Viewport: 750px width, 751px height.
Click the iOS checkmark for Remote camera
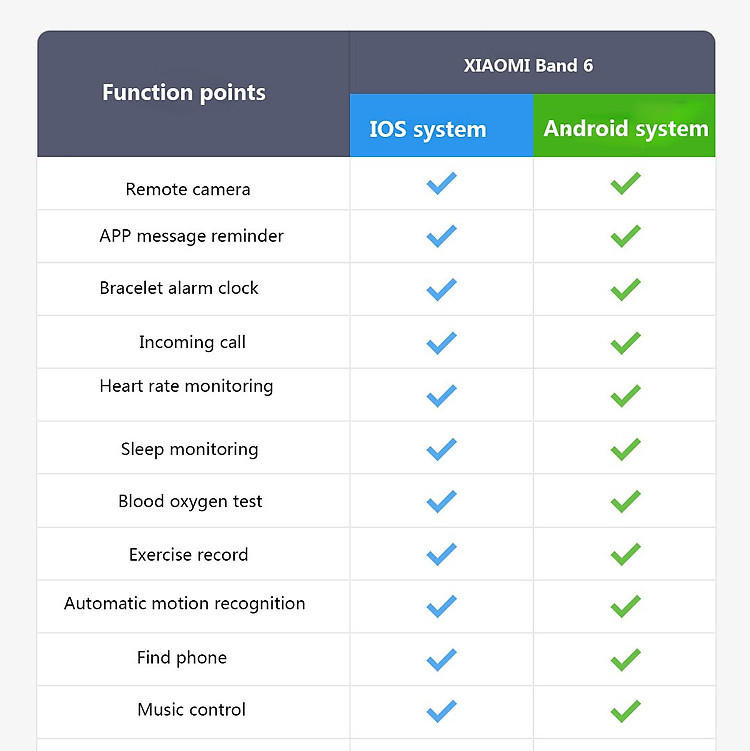pos(441,183)
